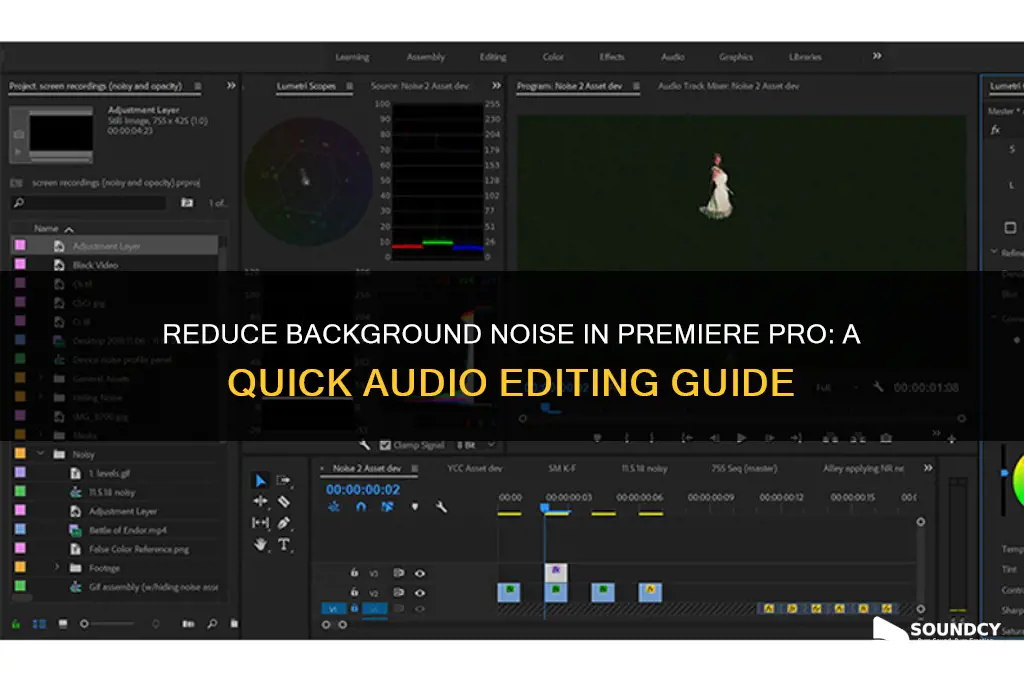The image size is (1024, 680).
Task: Select the Pen tool
Action: coord(283,523)
